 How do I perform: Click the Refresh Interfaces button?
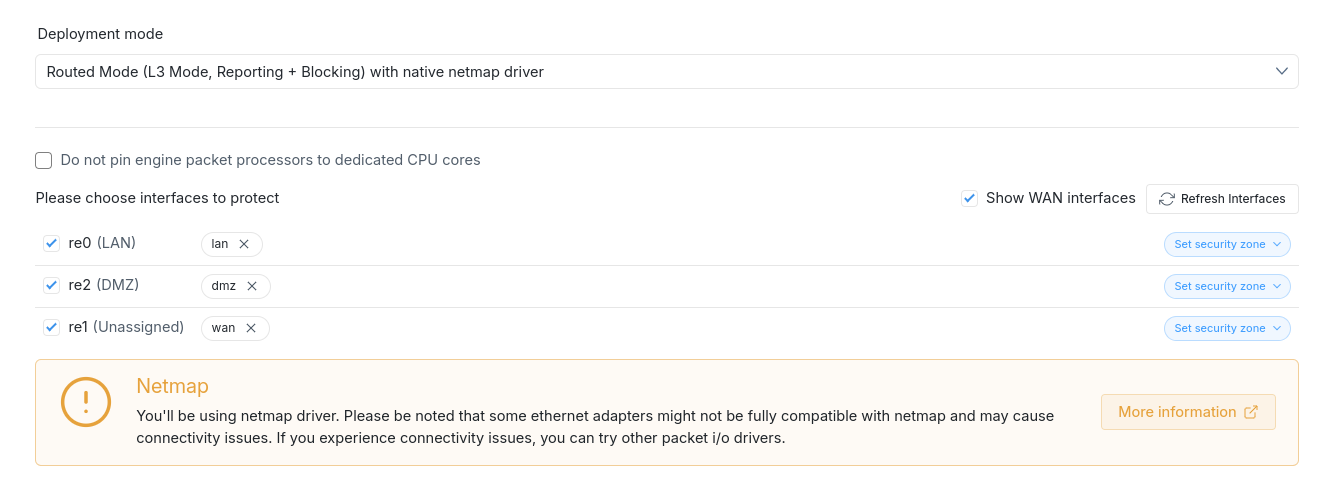point(1222,199)
